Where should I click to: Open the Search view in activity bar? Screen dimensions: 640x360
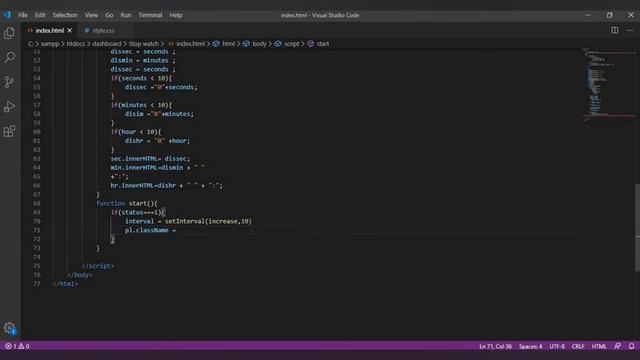tap(9, 57)
